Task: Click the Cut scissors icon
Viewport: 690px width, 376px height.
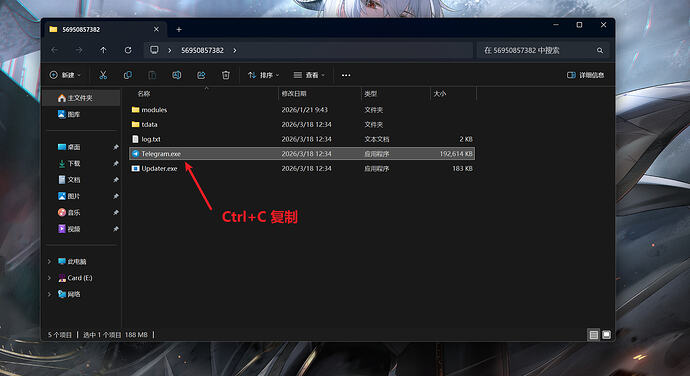Action: click(103, 75)
